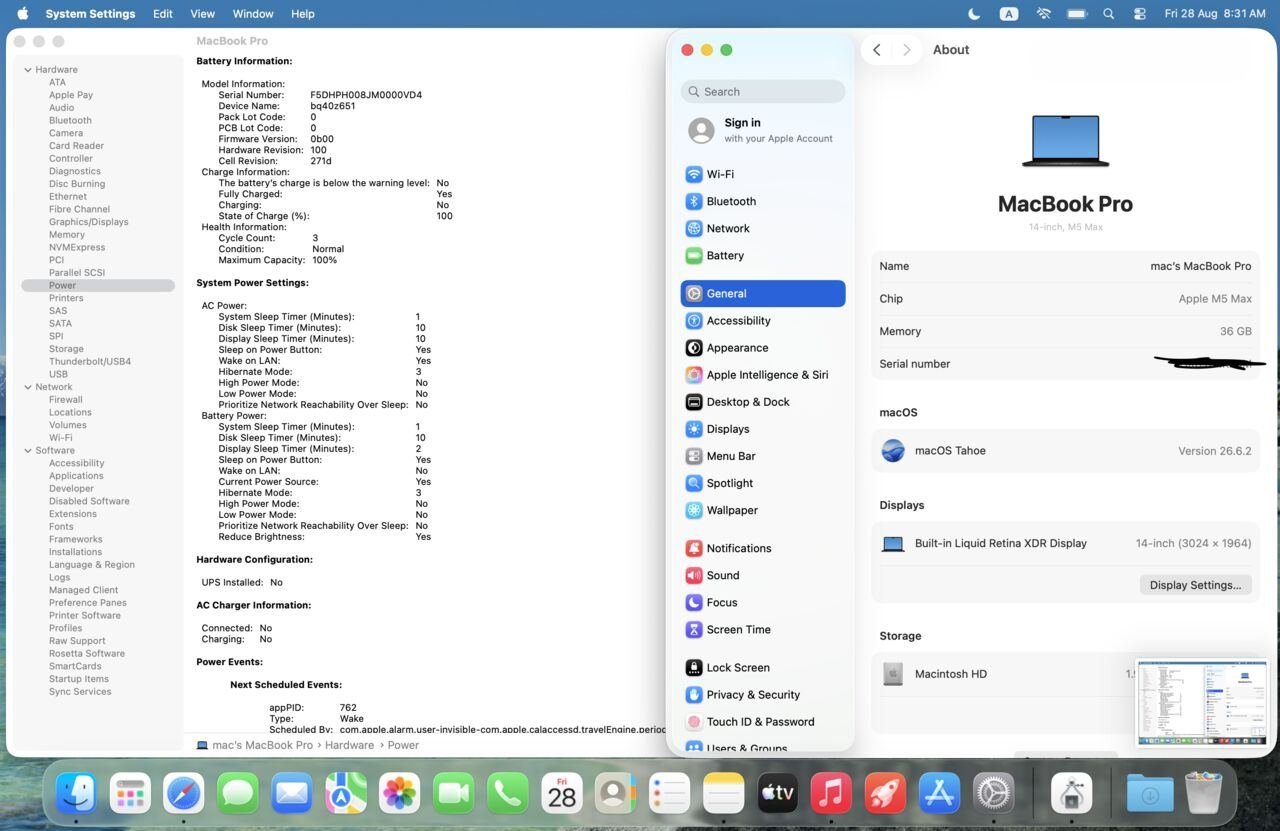This screenshot has width=1280, height=831.
Task: Open Desktop & Dock settings
Action: (763, 401)
